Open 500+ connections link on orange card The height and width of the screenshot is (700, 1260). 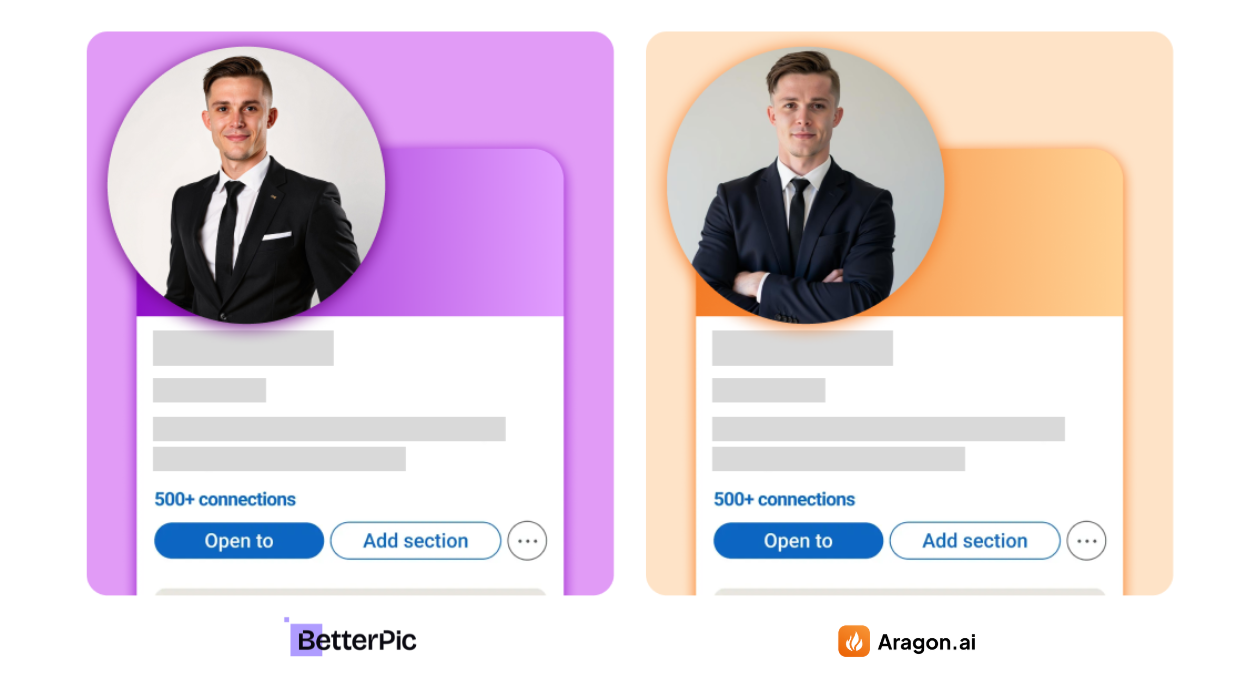(x=784, y=499)
